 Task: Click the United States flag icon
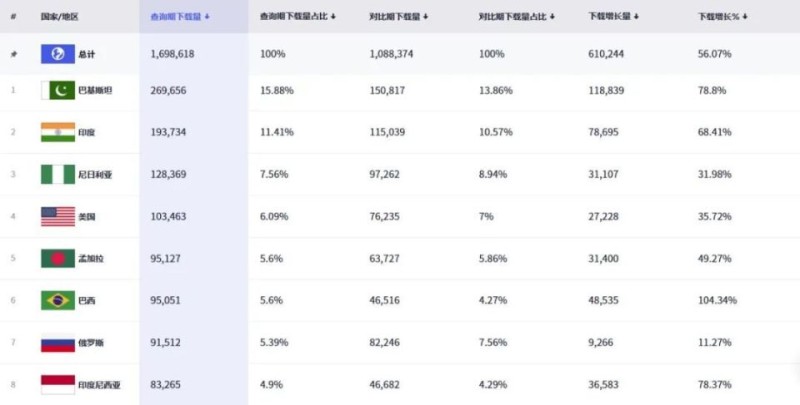tap(58, 216)
